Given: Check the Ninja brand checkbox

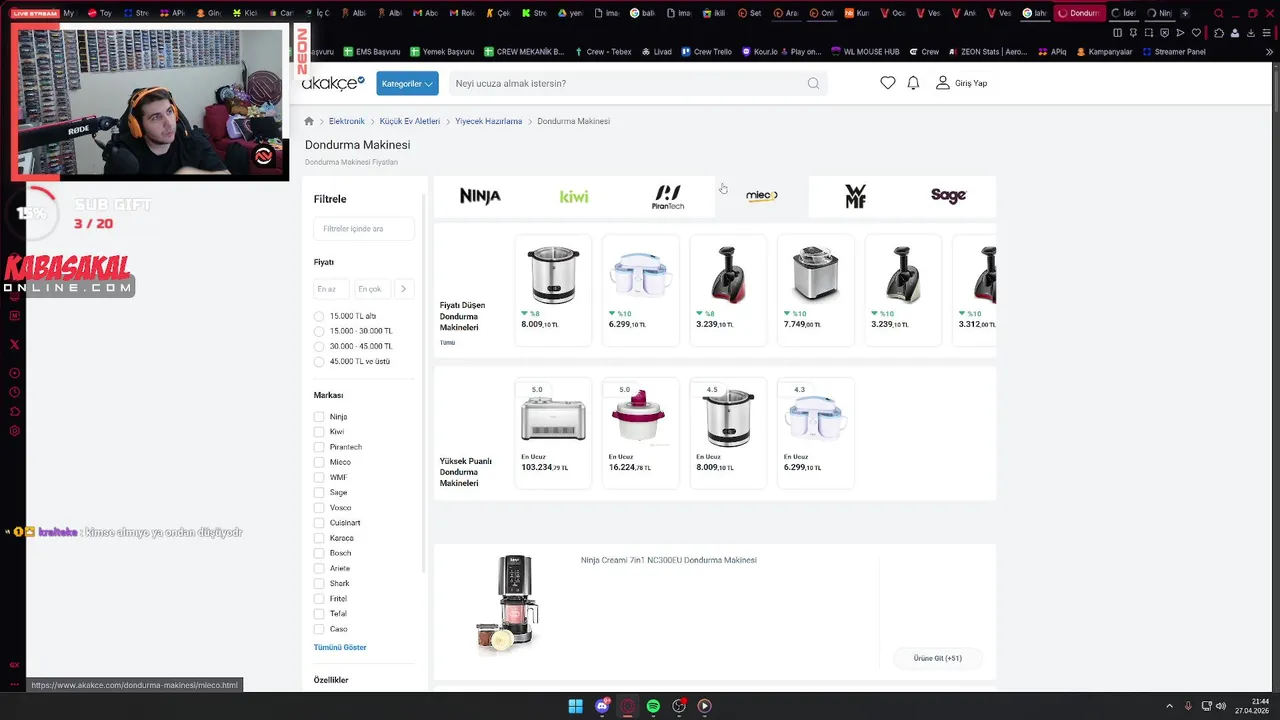Looking at the screenshot, I should 319,417.
